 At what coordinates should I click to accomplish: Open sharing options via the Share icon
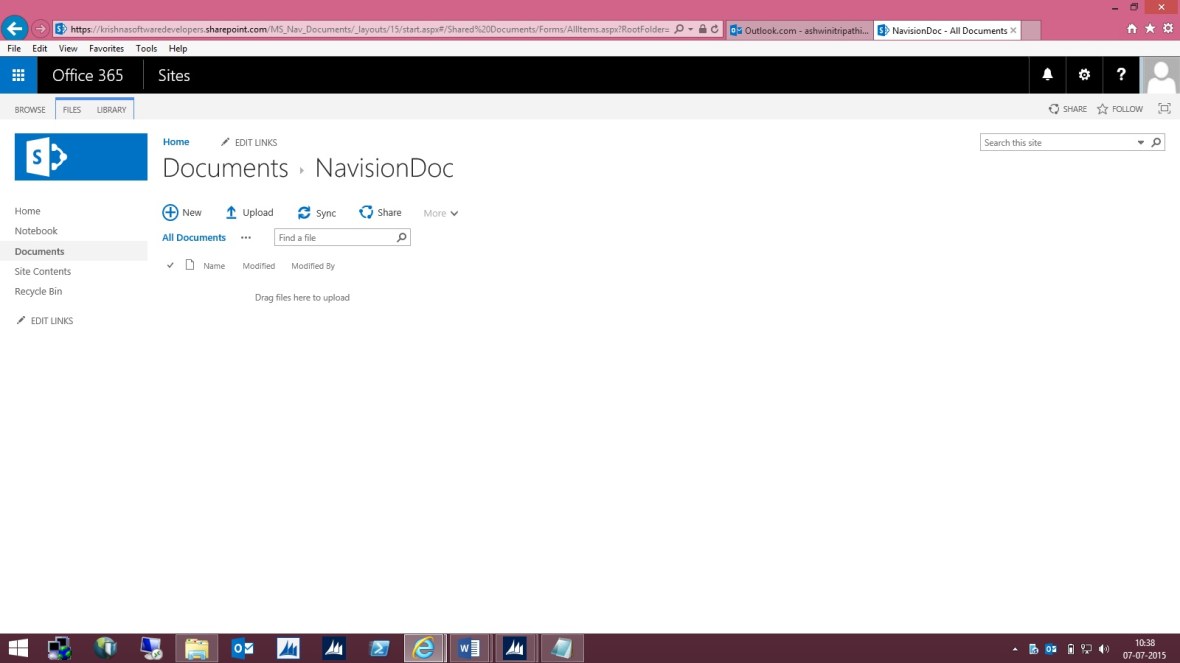pos(380,212)
